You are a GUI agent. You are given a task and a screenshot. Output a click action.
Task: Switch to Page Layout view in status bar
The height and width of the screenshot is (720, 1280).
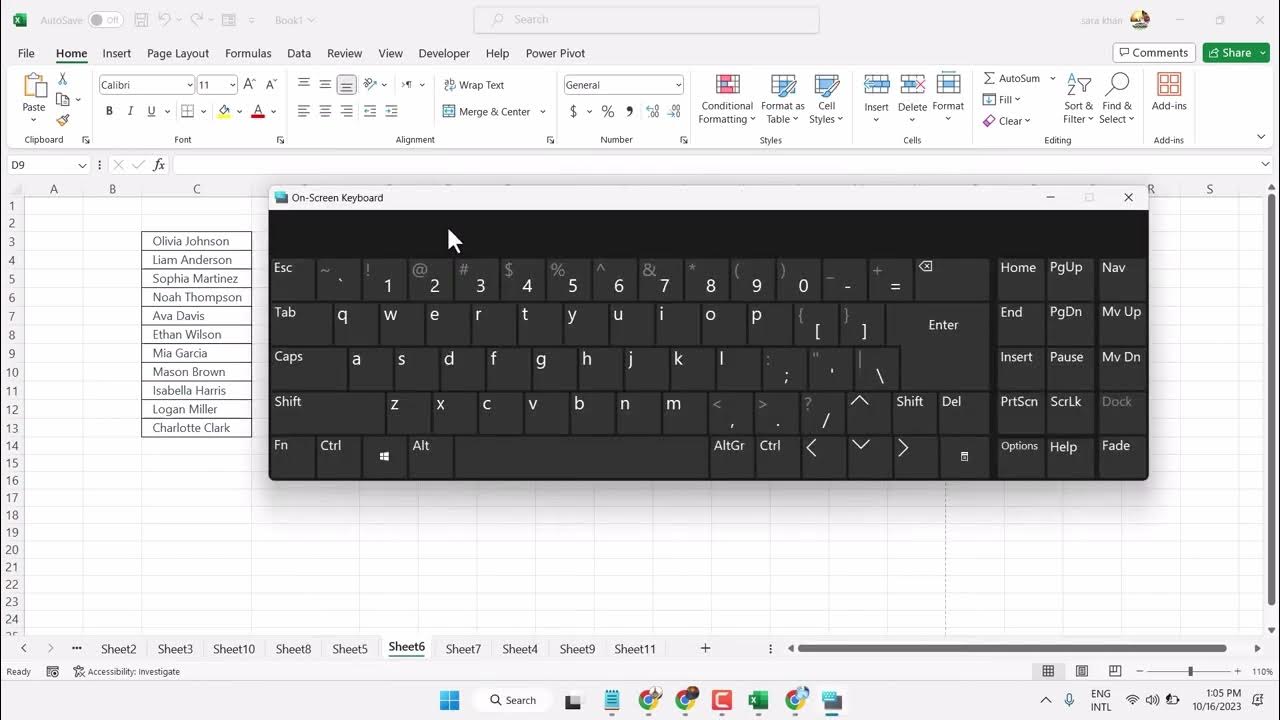click(x=1082, y=671)
